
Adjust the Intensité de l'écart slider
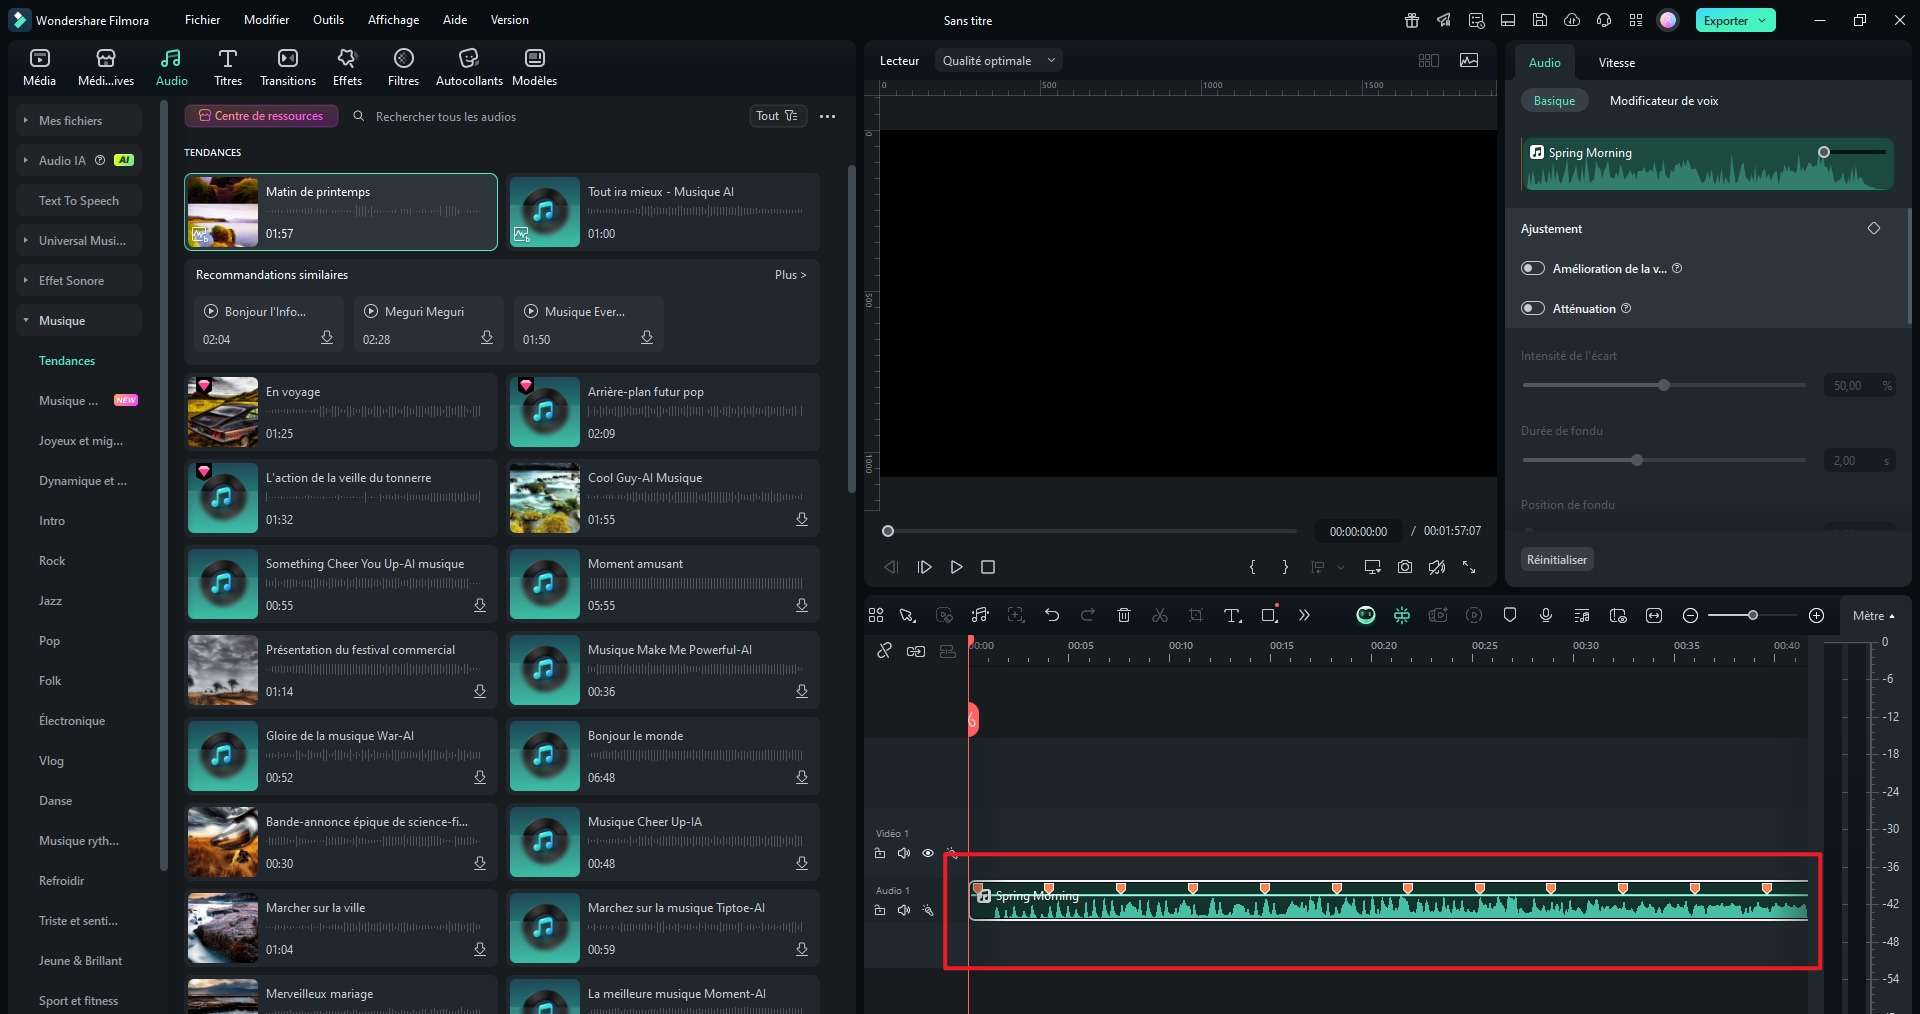1664,385
